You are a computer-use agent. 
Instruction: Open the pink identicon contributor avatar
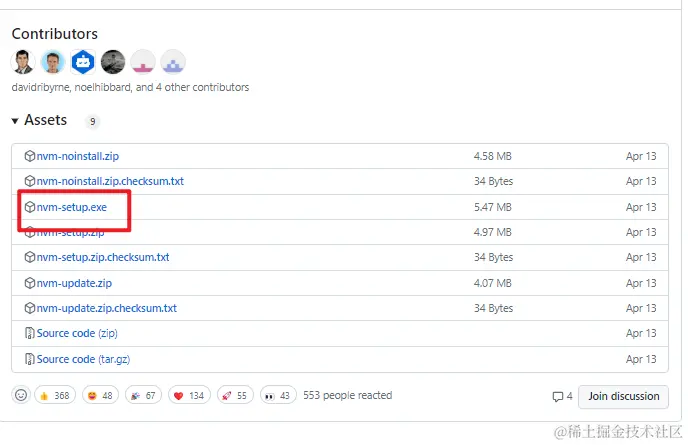click(143, 62)
